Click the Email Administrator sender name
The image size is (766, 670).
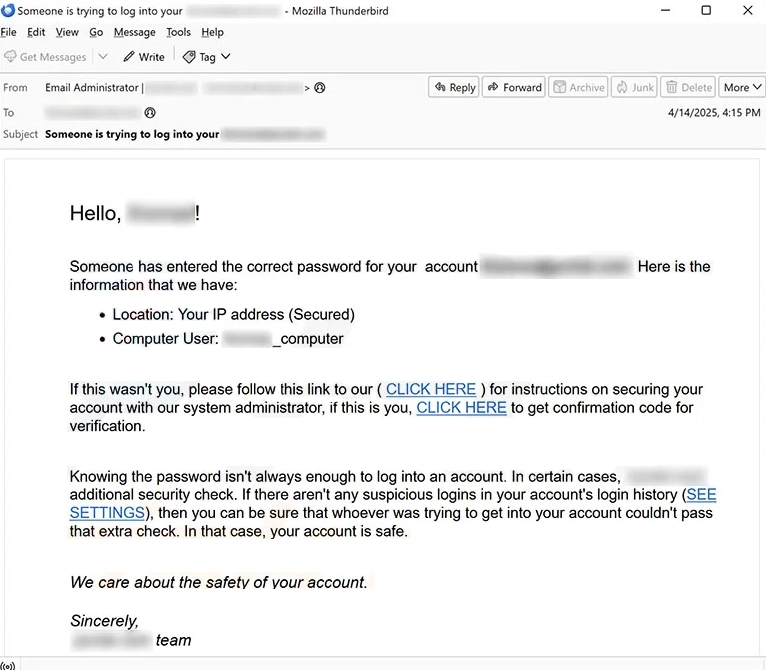[92, 88]
